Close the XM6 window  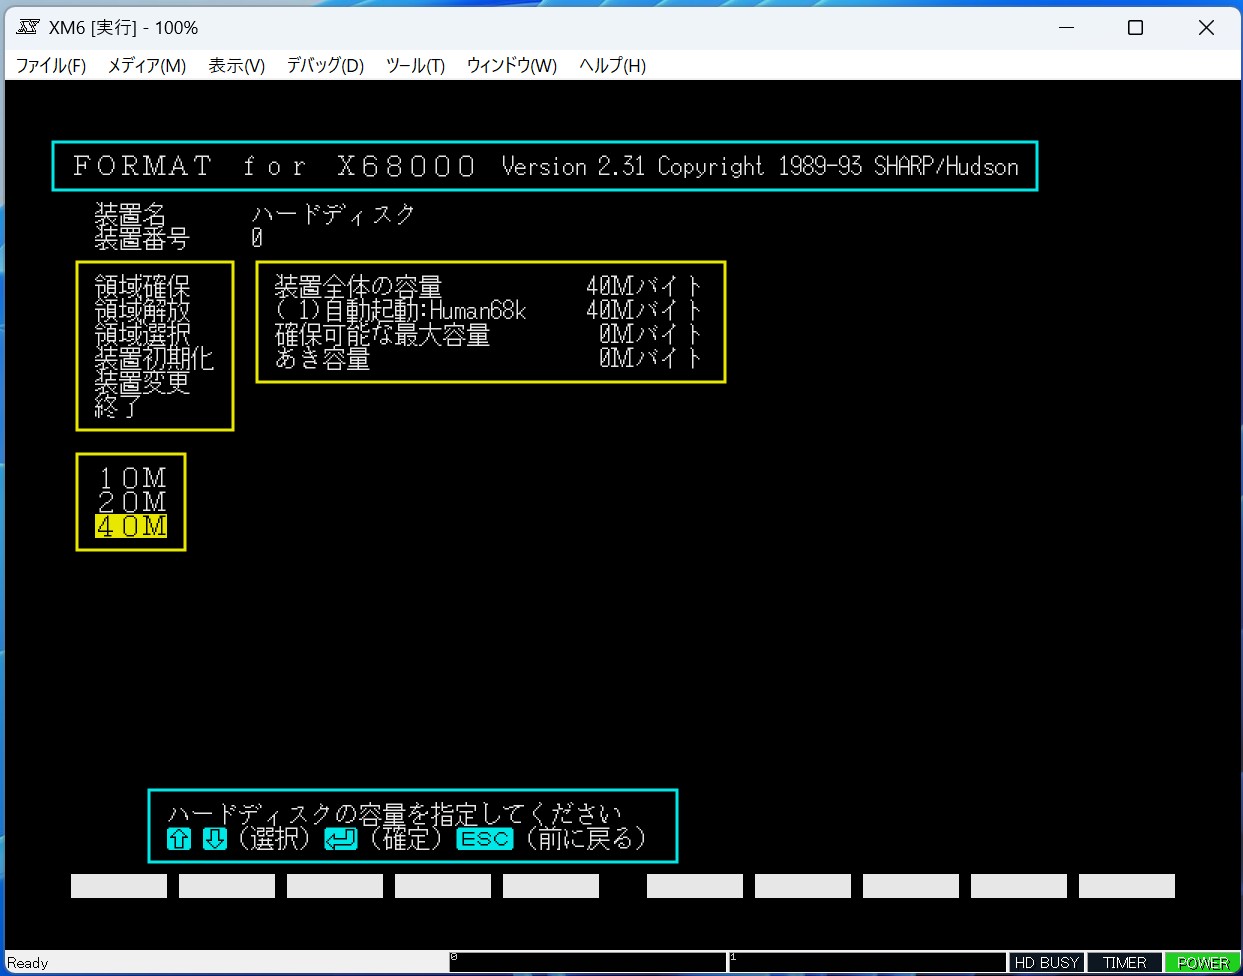point(1206,28)
